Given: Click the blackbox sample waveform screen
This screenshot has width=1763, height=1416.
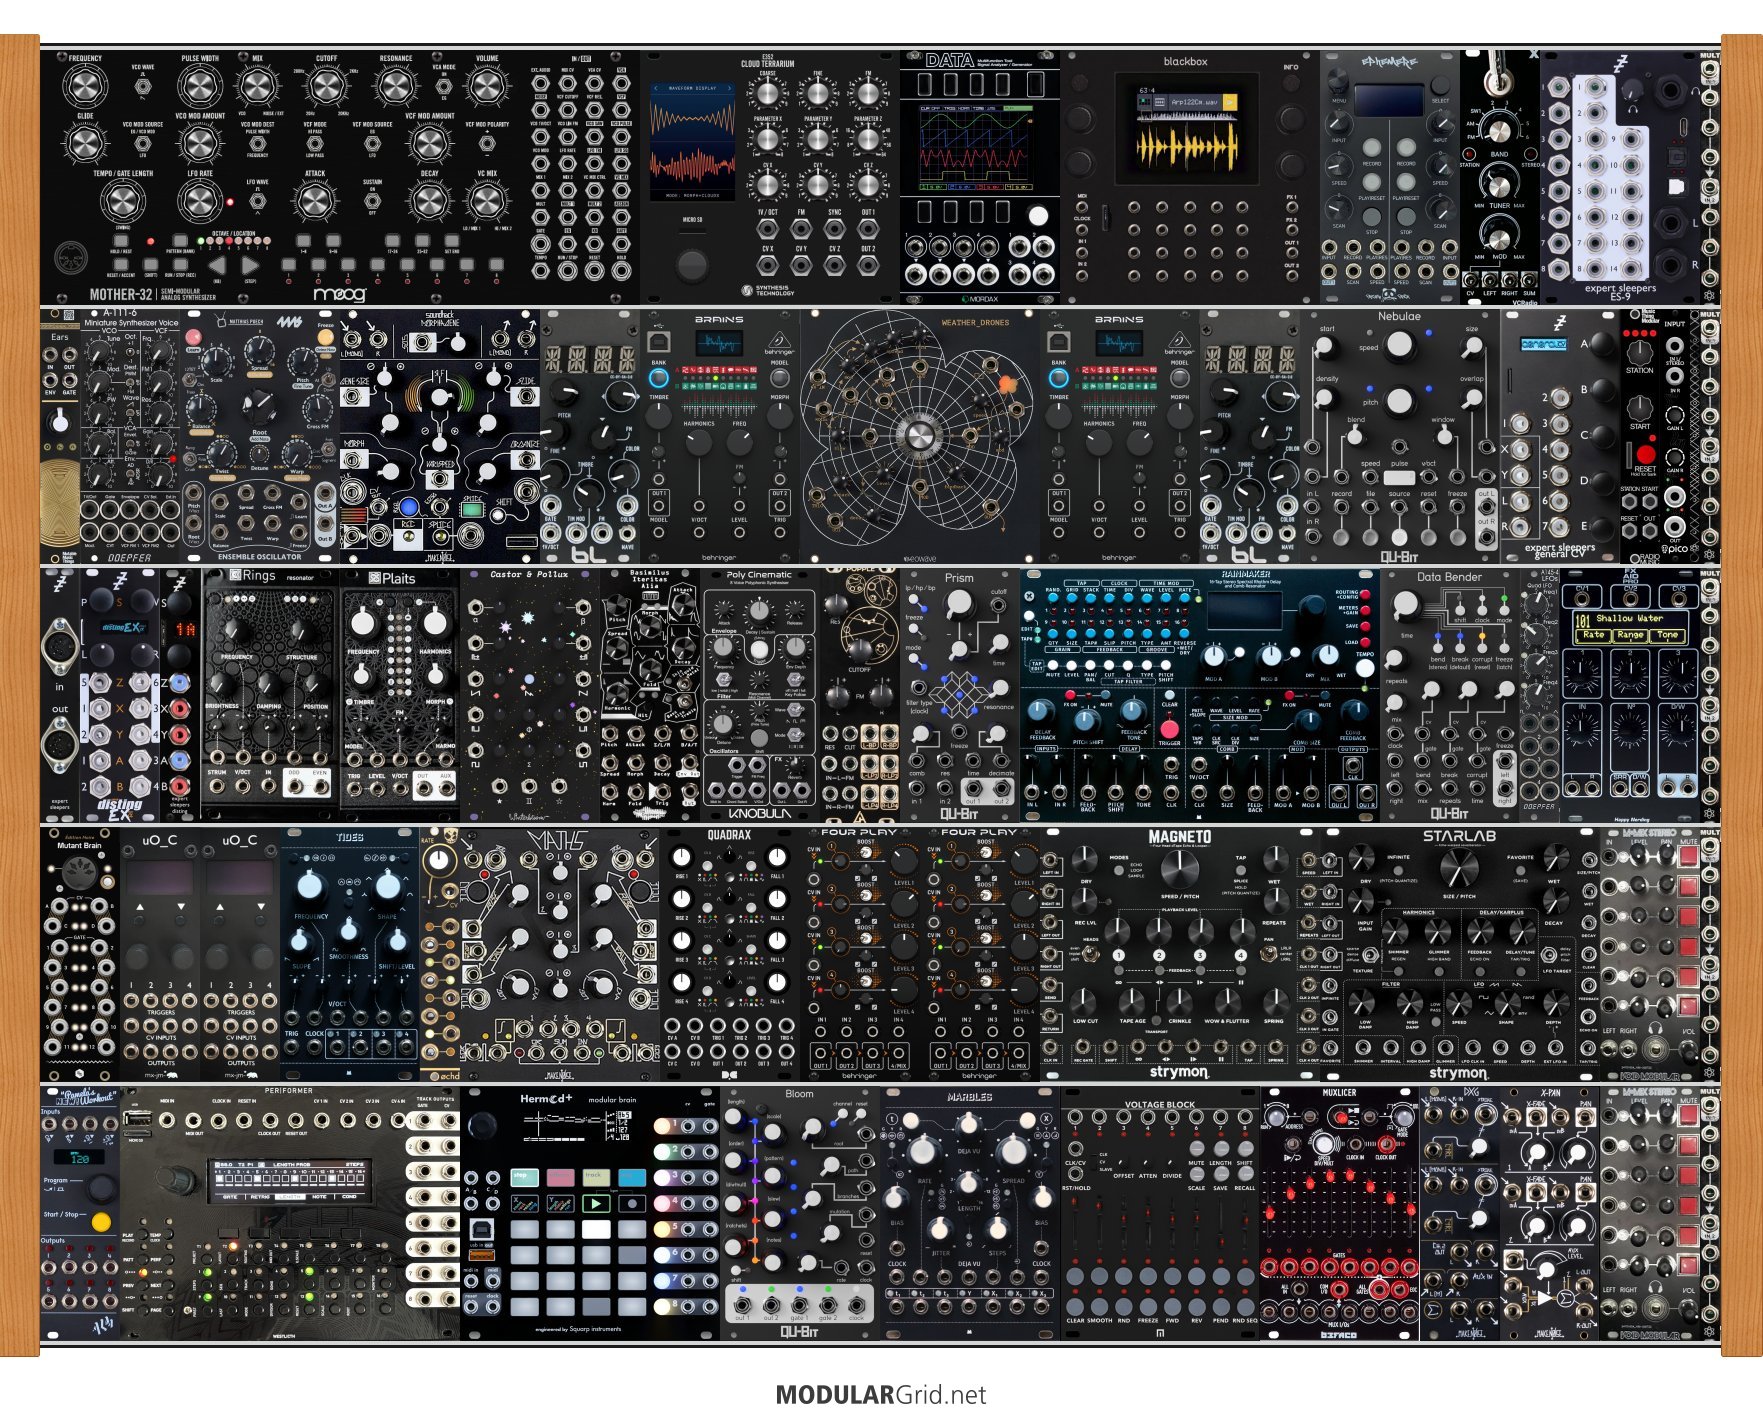Looking at the screenshot, I should coord(1187,128).
